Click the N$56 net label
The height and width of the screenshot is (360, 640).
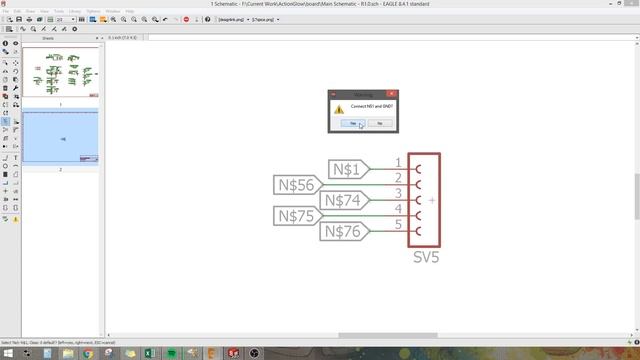(x=298, y=184)
